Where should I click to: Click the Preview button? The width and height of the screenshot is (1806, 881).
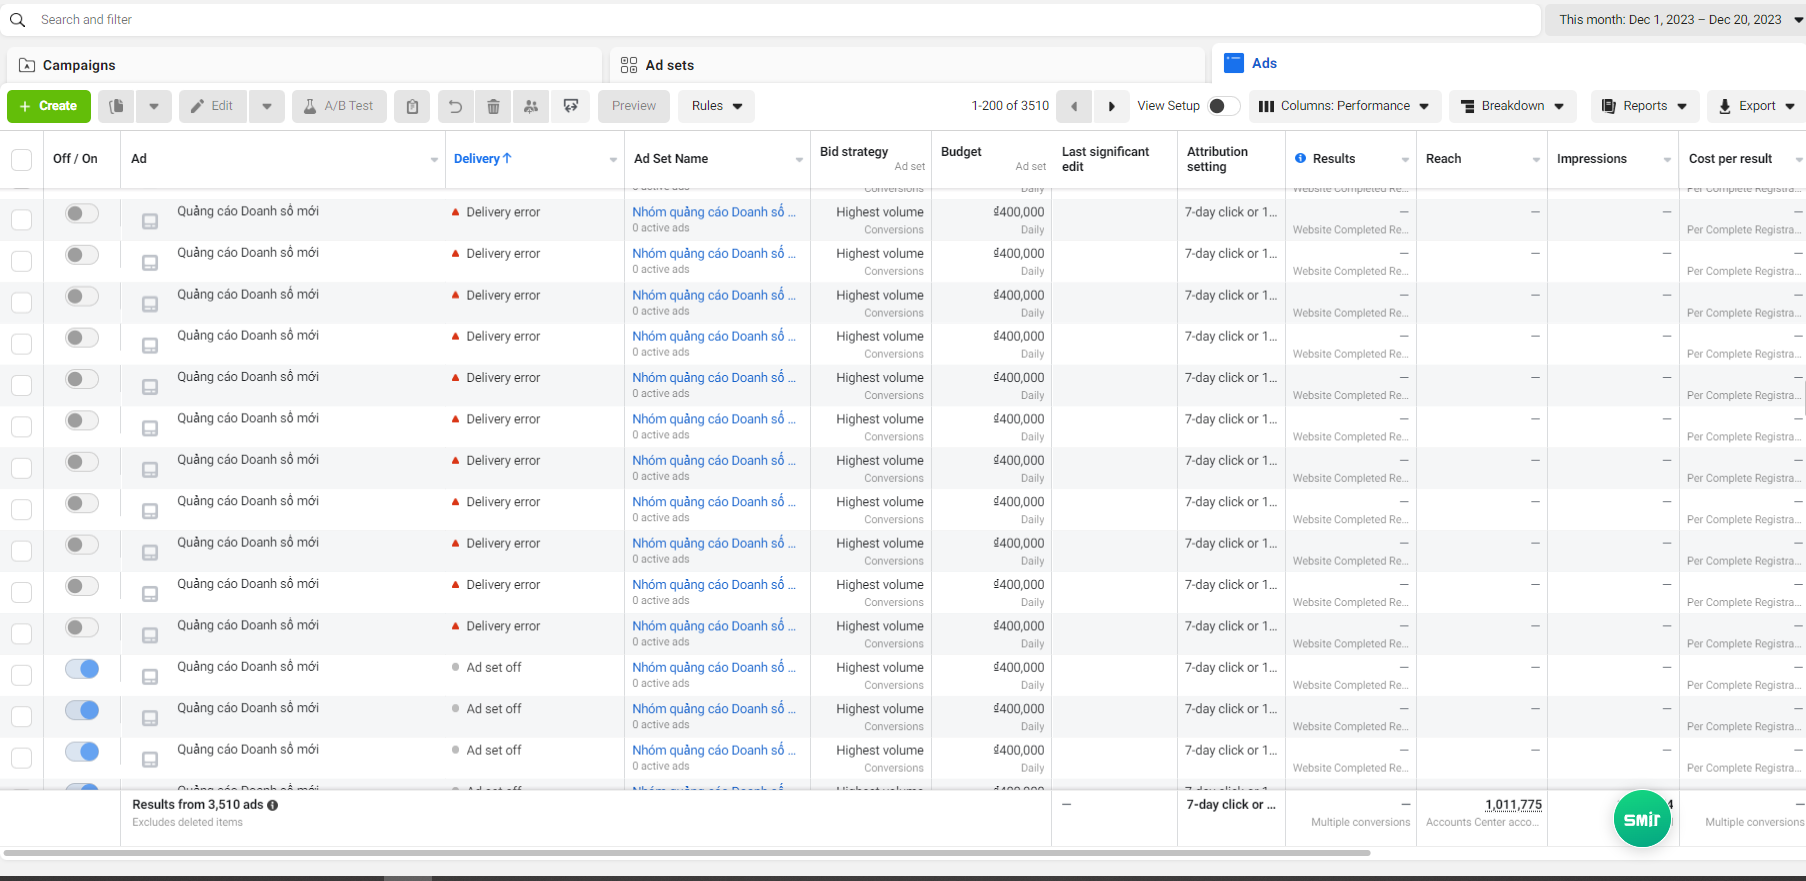[x=634, y=106]
